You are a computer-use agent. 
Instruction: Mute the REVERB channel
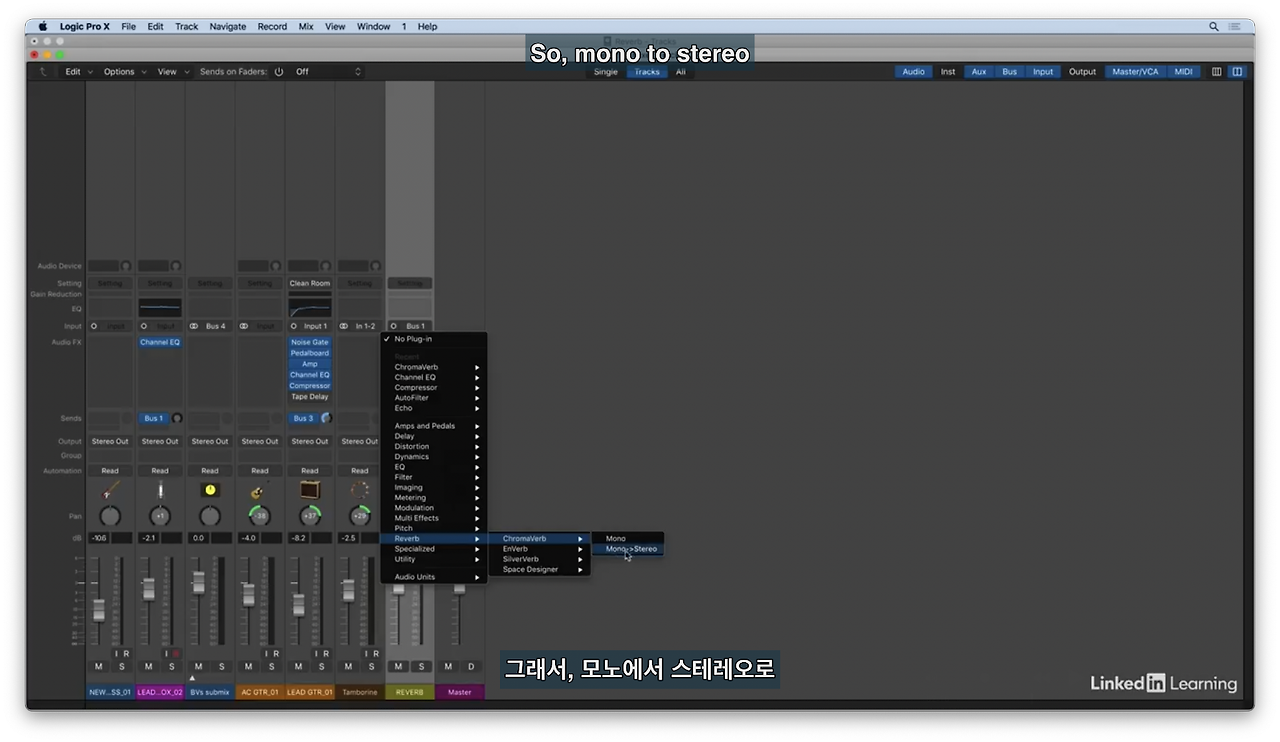pyautogui.click(x=398, y=667)
